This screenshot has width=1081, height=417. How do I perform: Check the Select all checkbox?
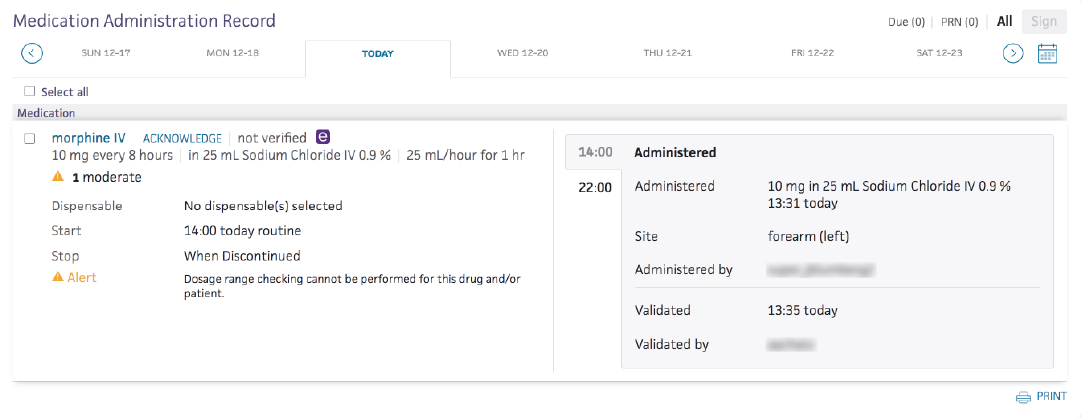(30, 92)
